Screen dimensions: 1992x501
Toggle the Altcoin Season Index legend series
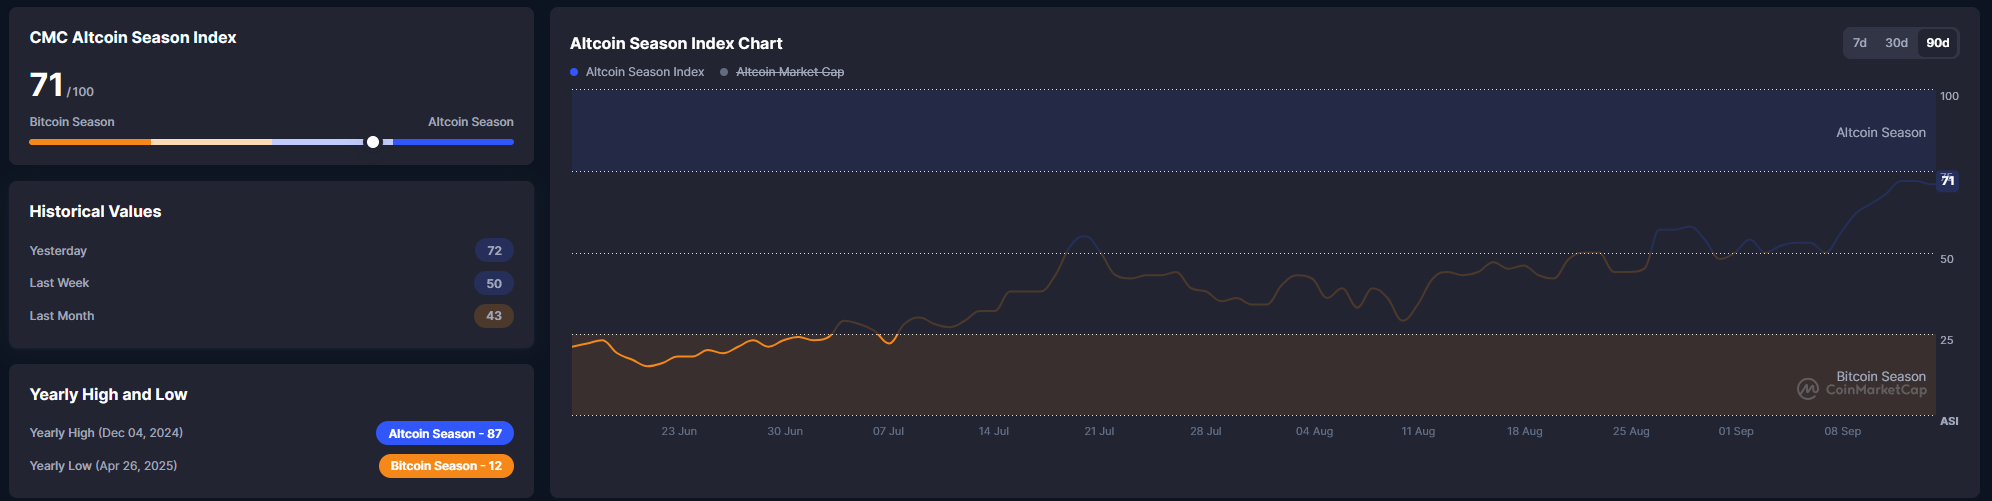[637, 72]
